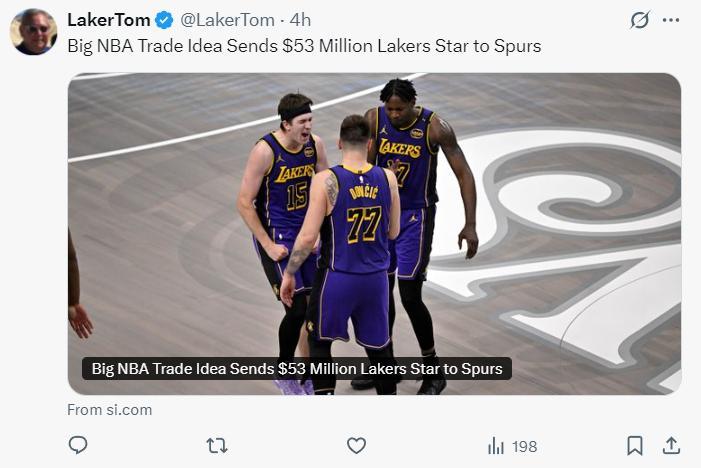Open the Grok explain-post icon
701x468 pixels.
(639, 20)
